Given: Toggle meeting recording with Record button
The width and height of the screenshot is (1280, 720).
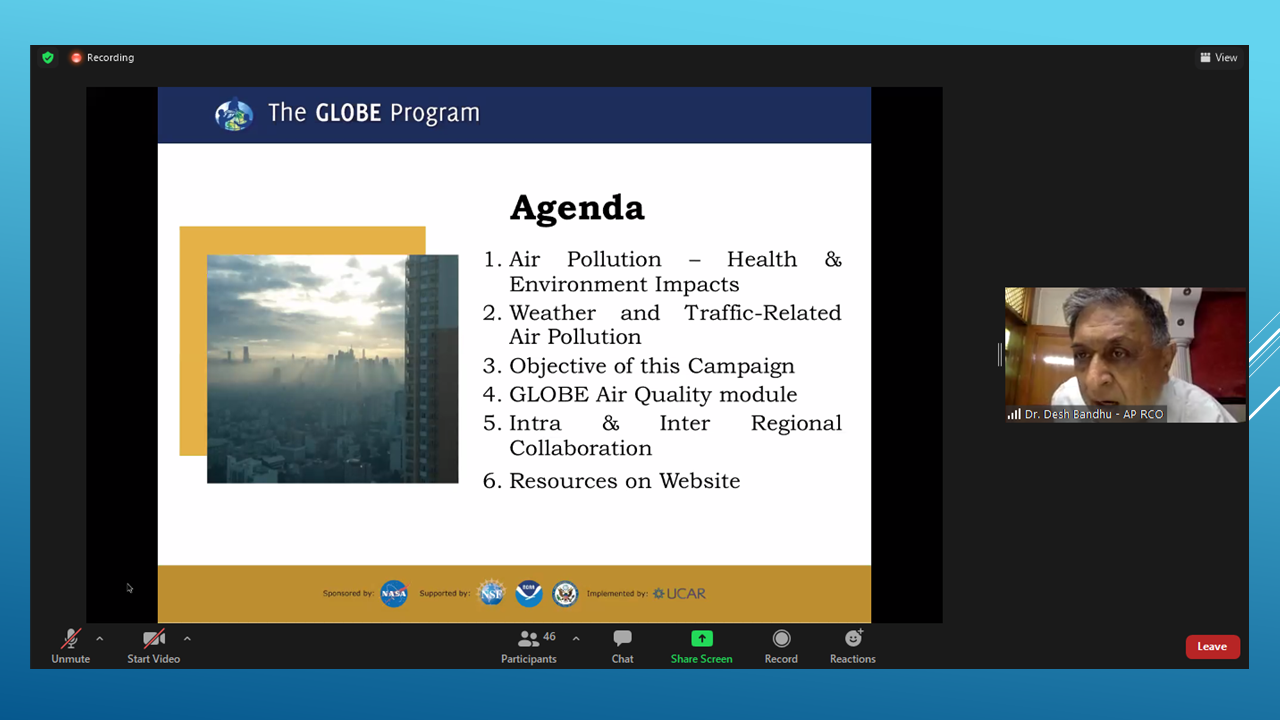Looking at the screenshot, I should pyautogui.click(x=781, y=646).
